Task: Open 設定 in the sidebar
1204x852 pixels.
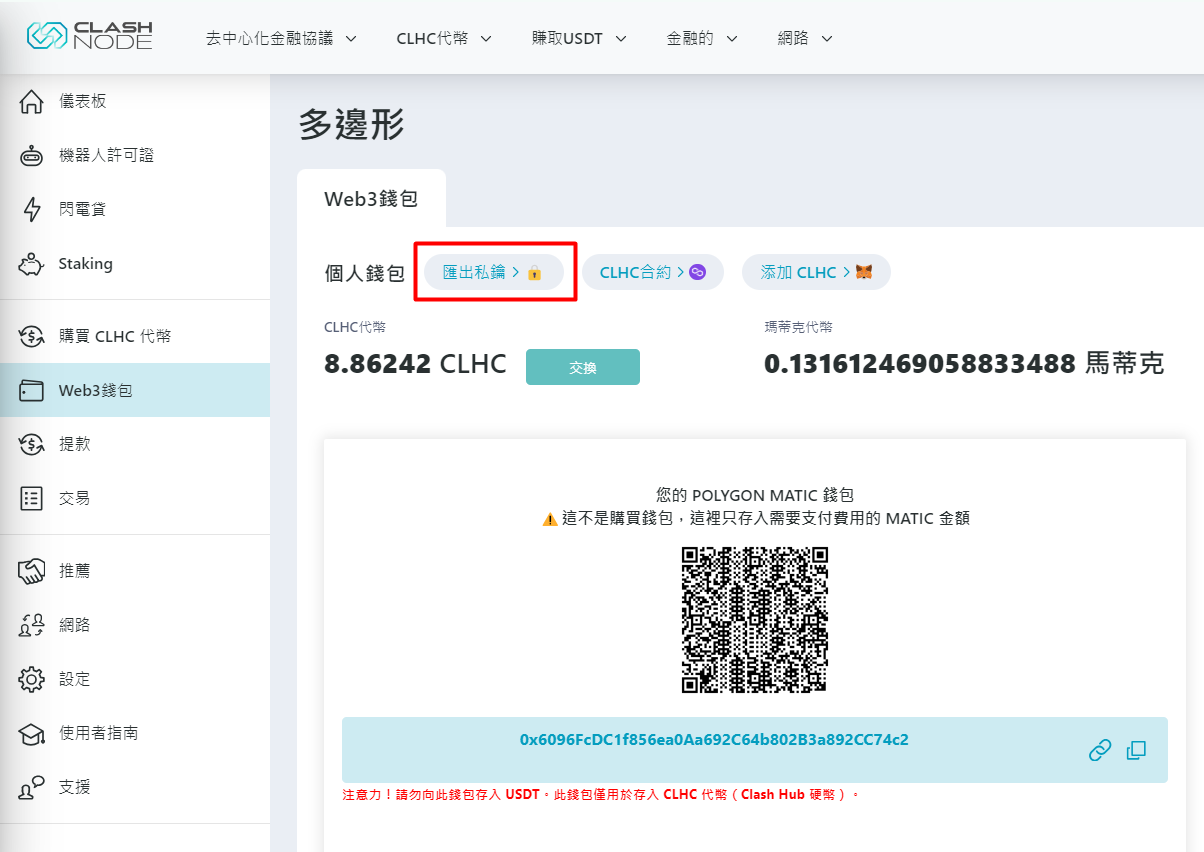Action: point(135,679)
